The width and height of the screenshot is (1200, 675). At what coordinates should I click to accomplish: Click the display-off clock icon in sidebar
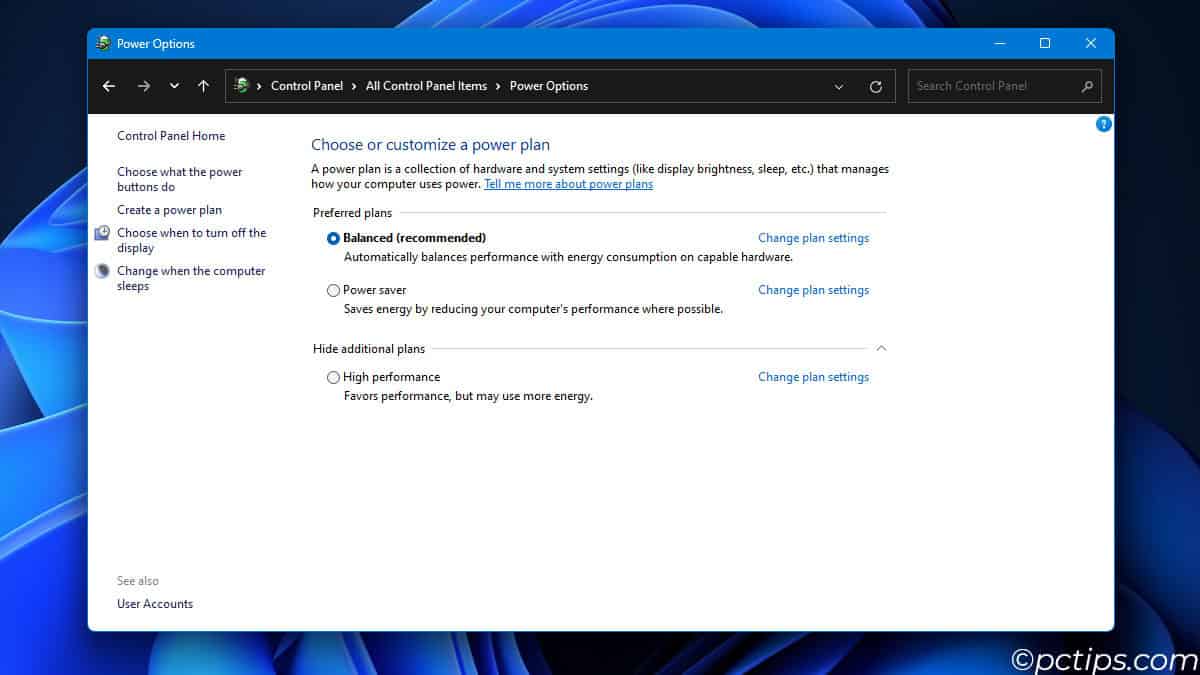pyautogui.click(x=102, y=233)
